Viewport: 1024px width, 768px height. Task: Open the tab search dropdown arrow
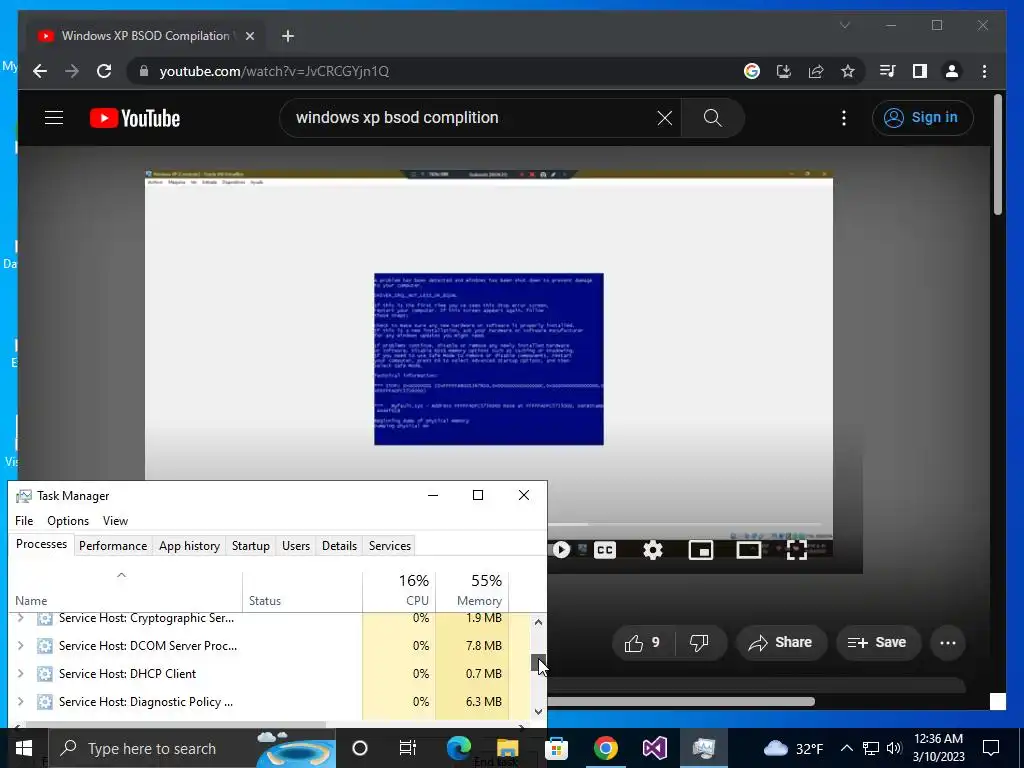[x=844, y=25]
